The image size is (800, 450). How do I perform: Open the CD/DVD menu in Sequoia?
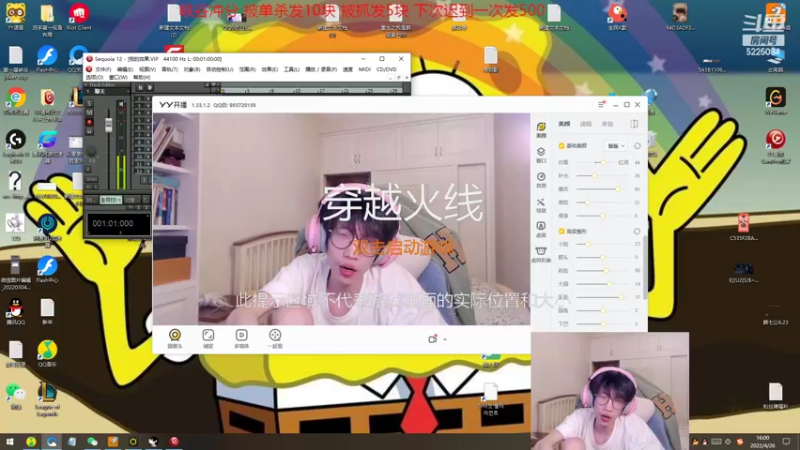tap(386, 69)
